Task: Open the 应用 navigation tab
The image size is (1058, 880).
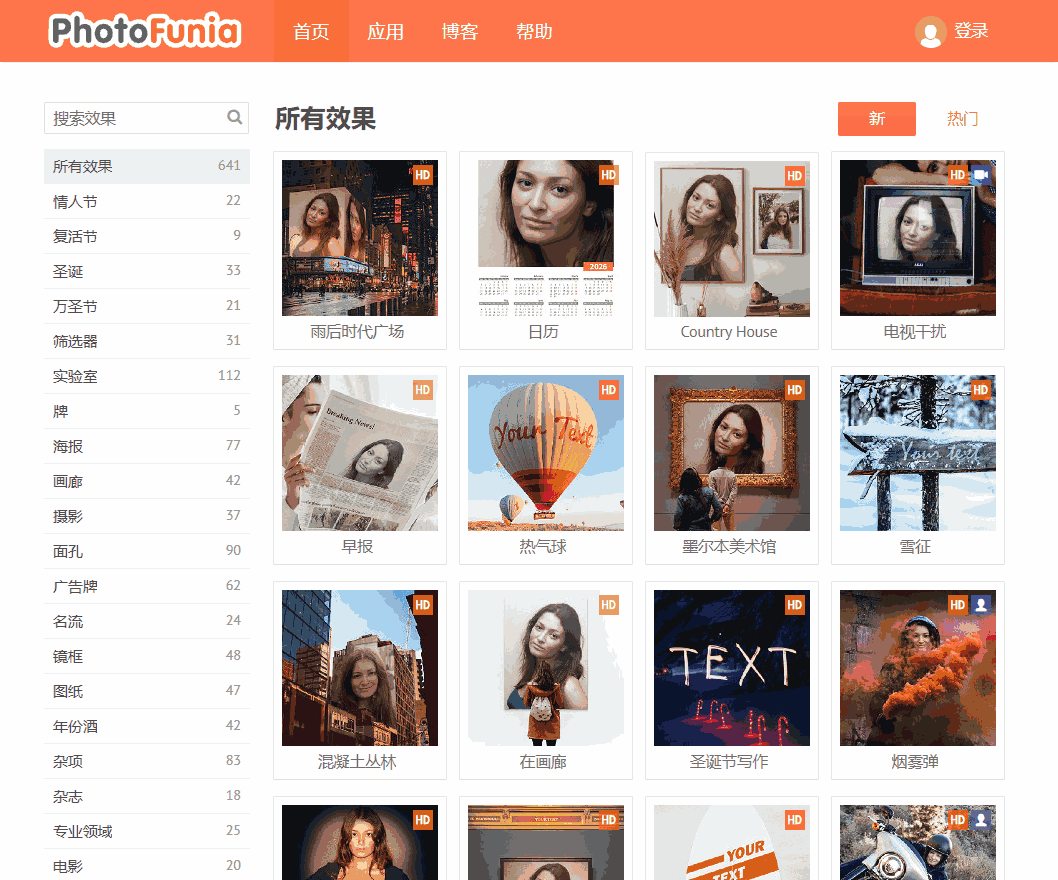Action: [x=385, y=31]
